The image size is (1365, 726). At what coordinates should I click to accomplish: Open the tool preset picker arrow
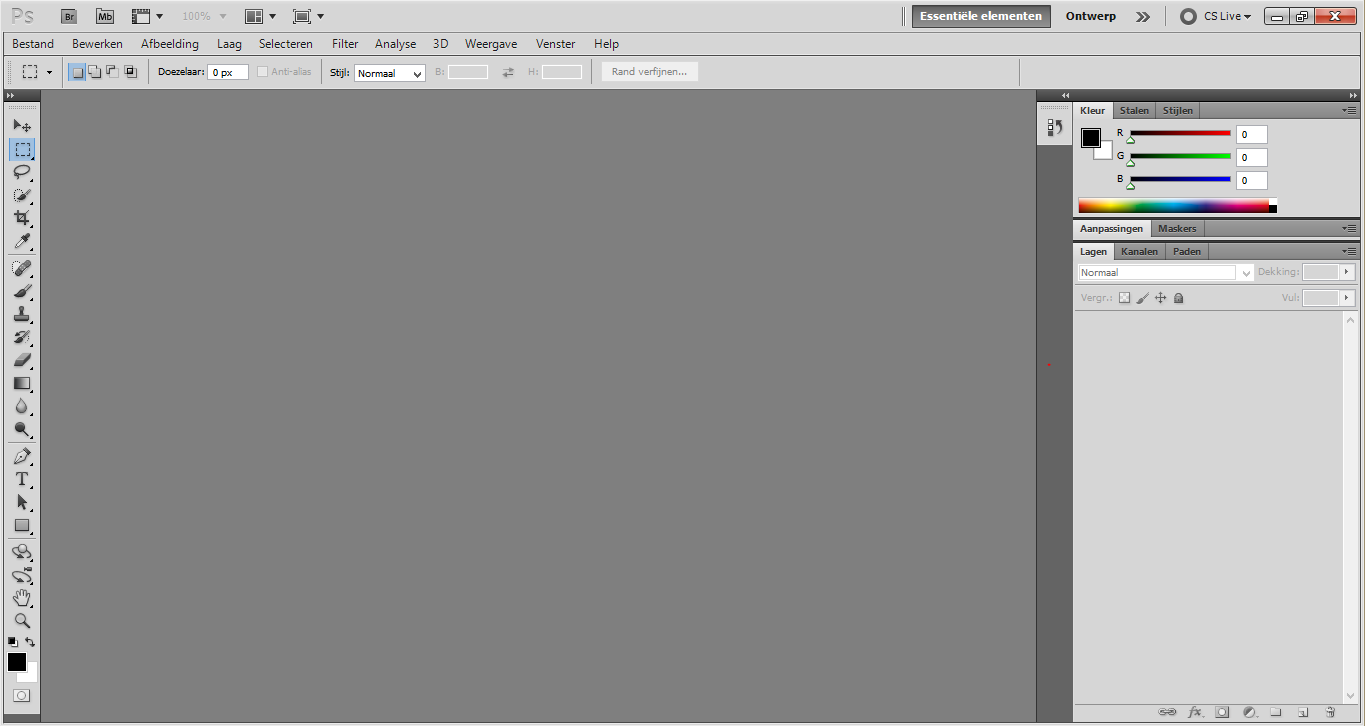49,72
